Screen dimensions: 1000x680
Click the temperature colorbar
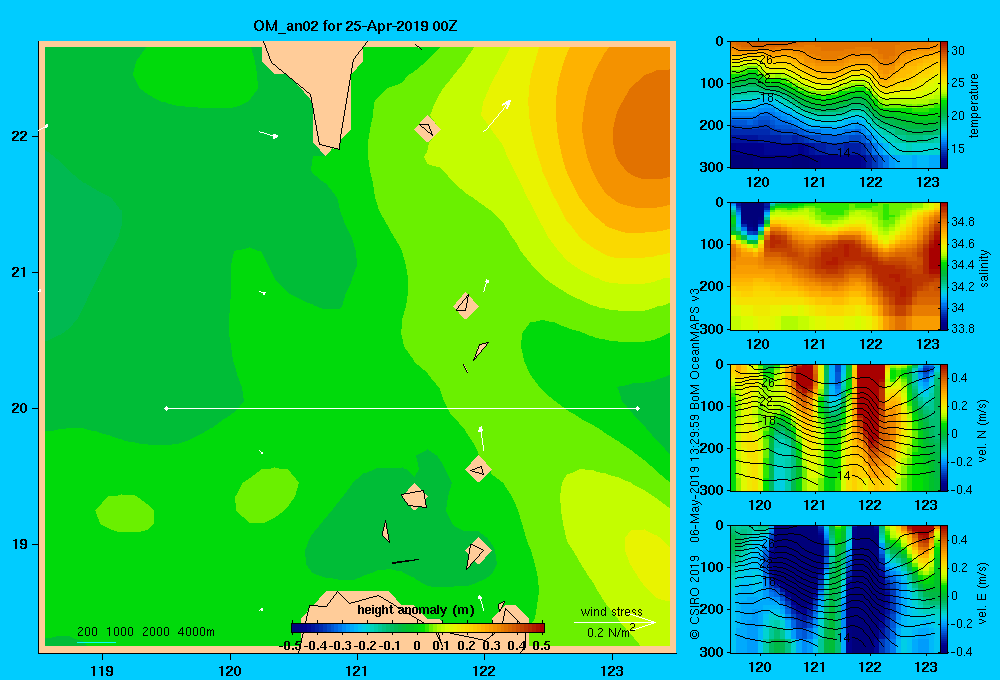click(944, 105)
